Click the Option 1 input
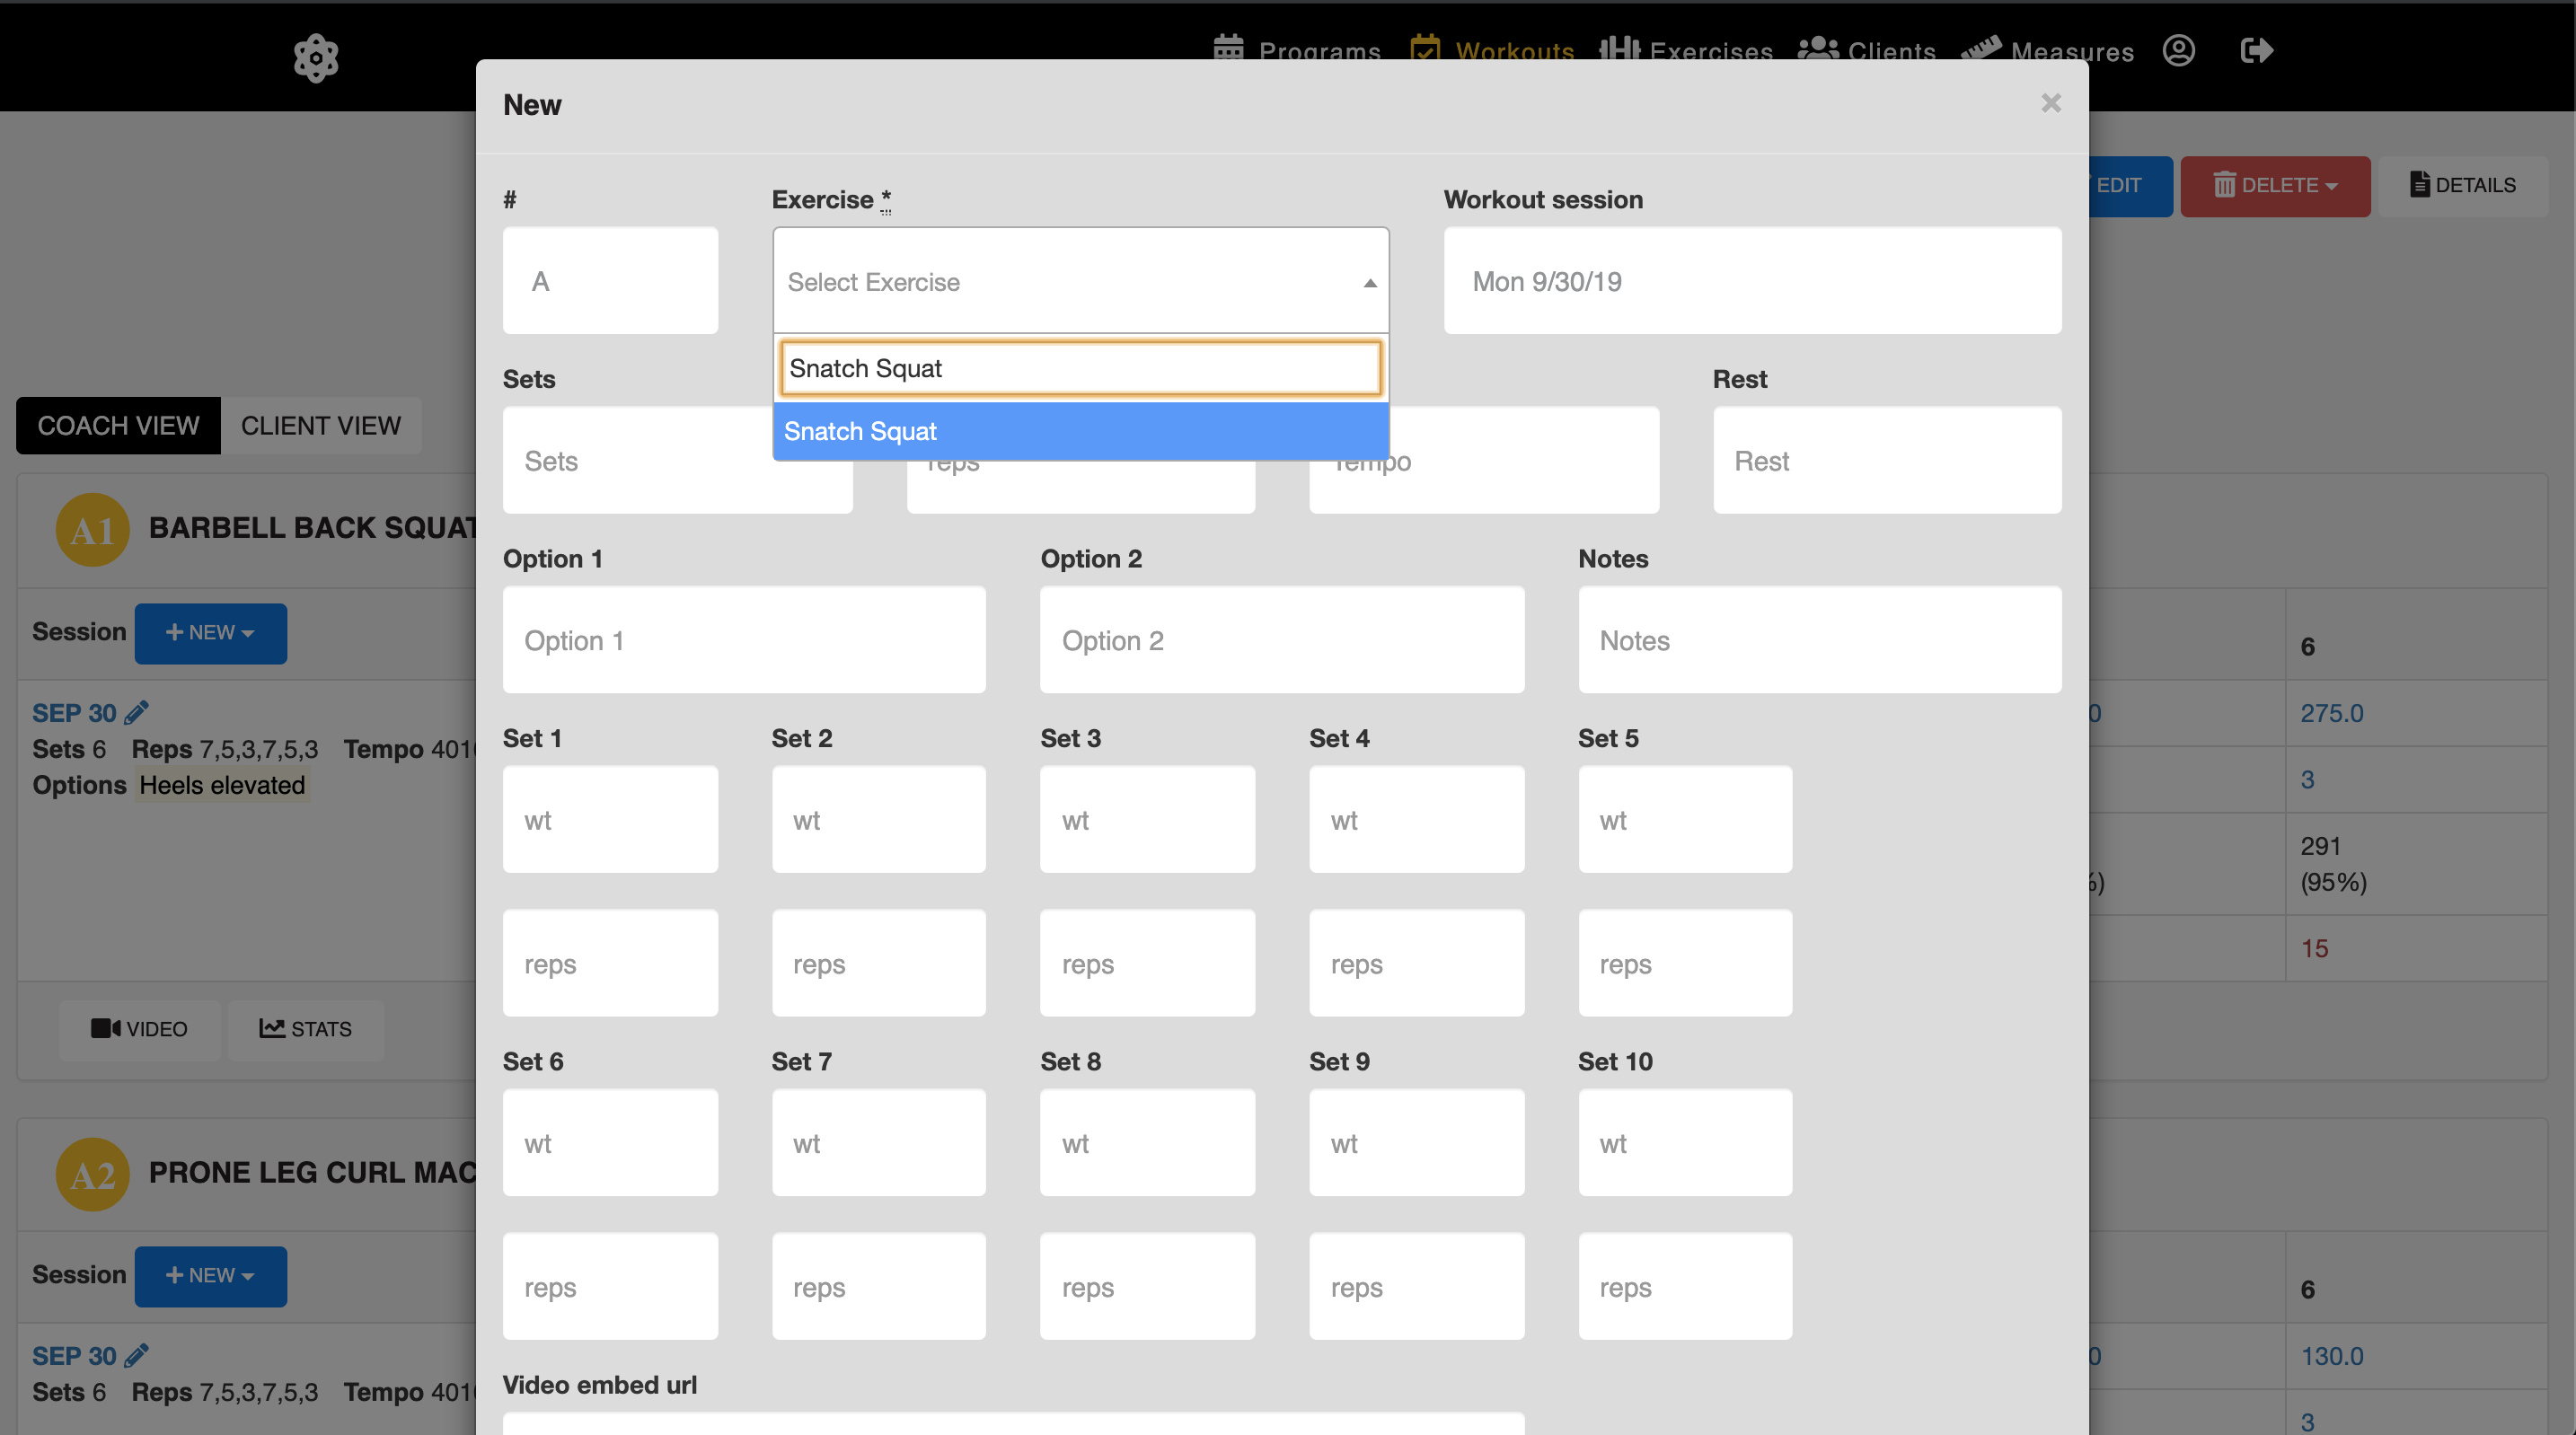 coord(744,640)
